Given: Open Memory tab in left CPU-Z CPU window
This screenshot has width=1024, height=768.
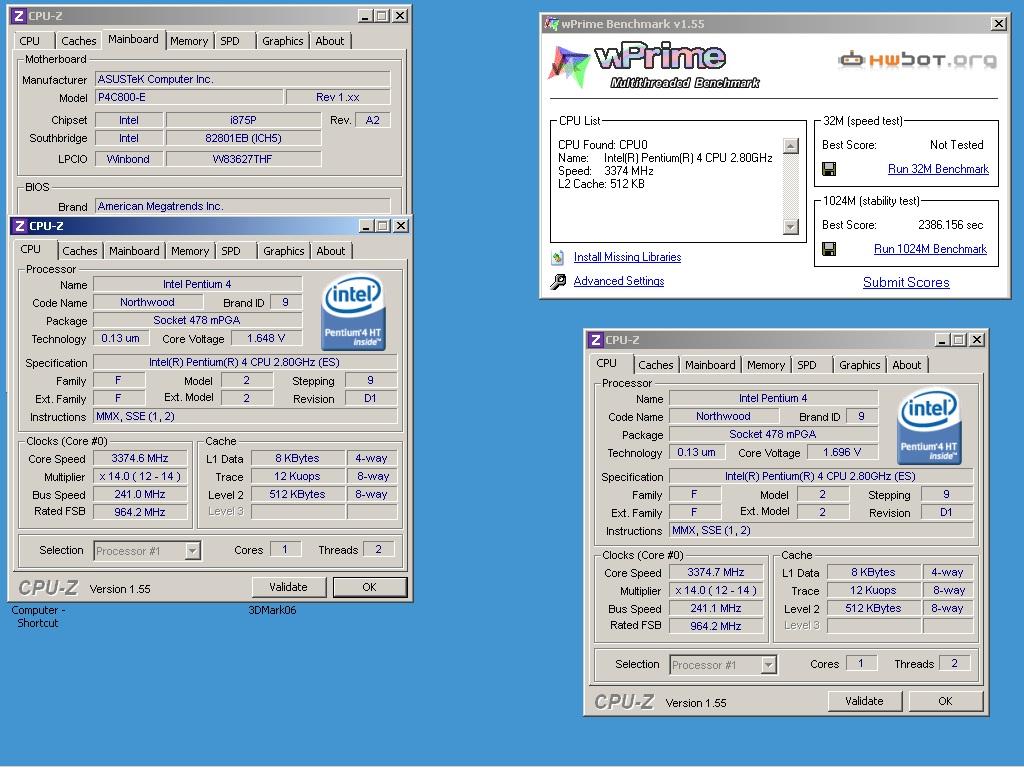Looking at the screenshot, I should (x=190, y=251).
